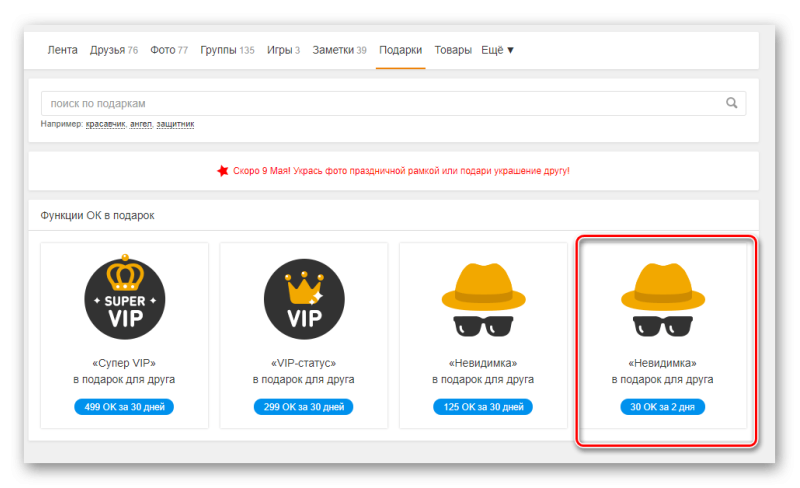Viewport: 800px width, 488px height.
Task: Select the Подарки tab
Action: [x=401, y=50]
